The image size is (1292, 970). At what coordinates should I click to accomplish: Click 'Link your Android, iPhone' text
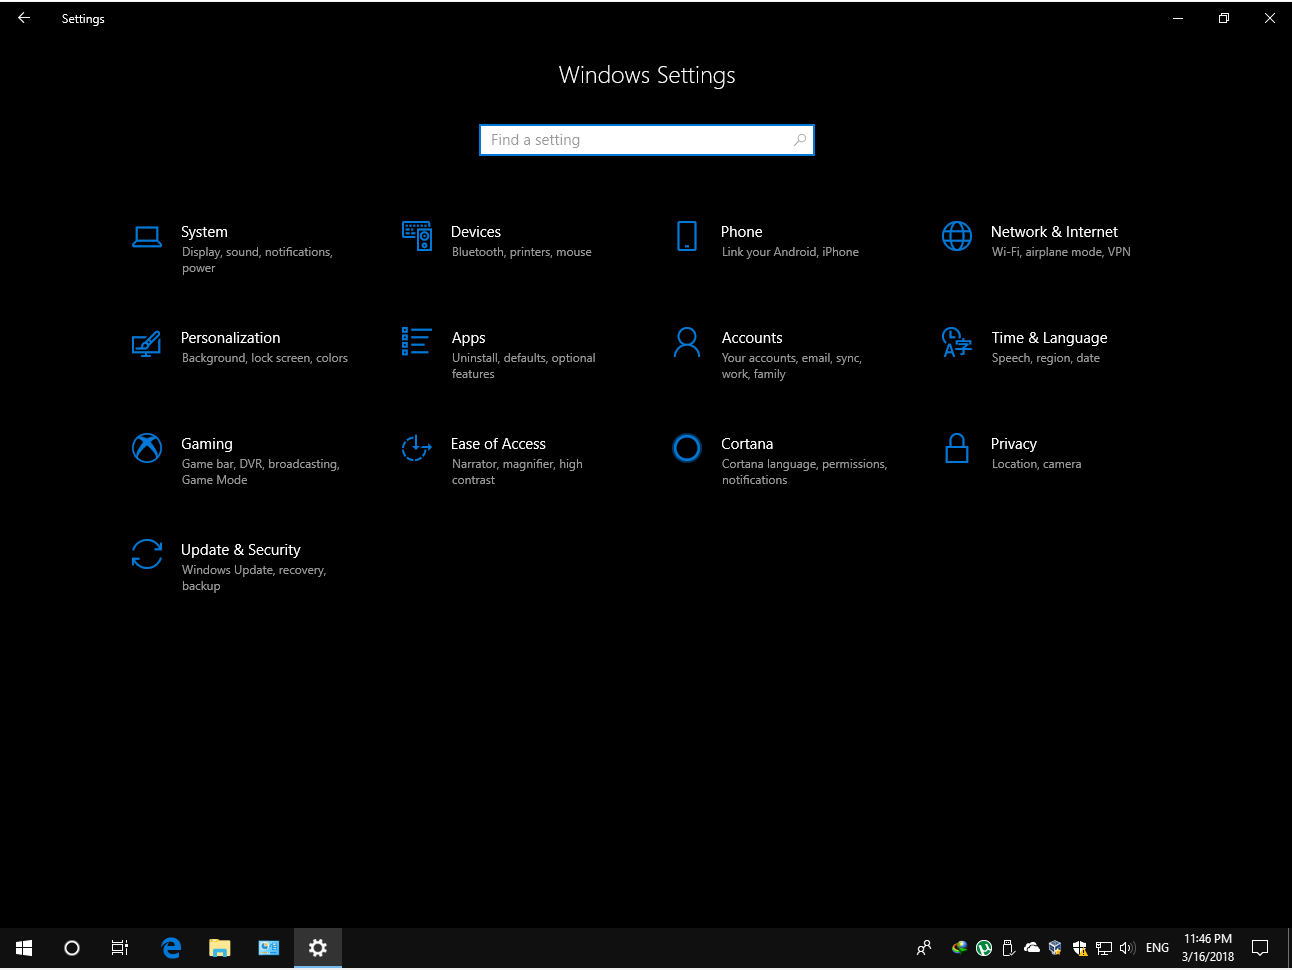coord(790,252)
